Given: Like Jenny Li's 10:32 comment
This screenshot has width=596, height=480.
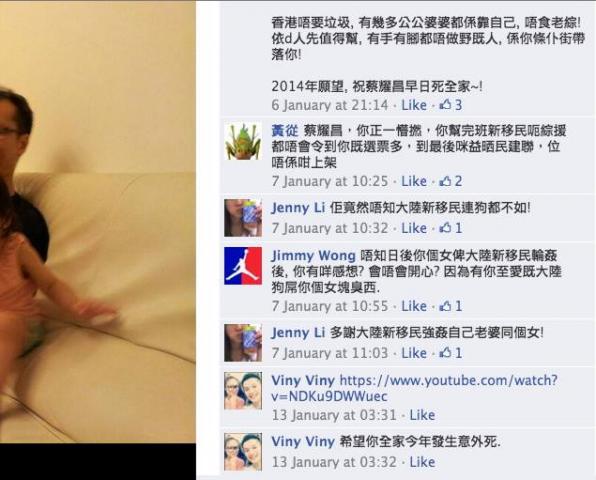Looking at the screenshot, I should (x=414, y=228).
